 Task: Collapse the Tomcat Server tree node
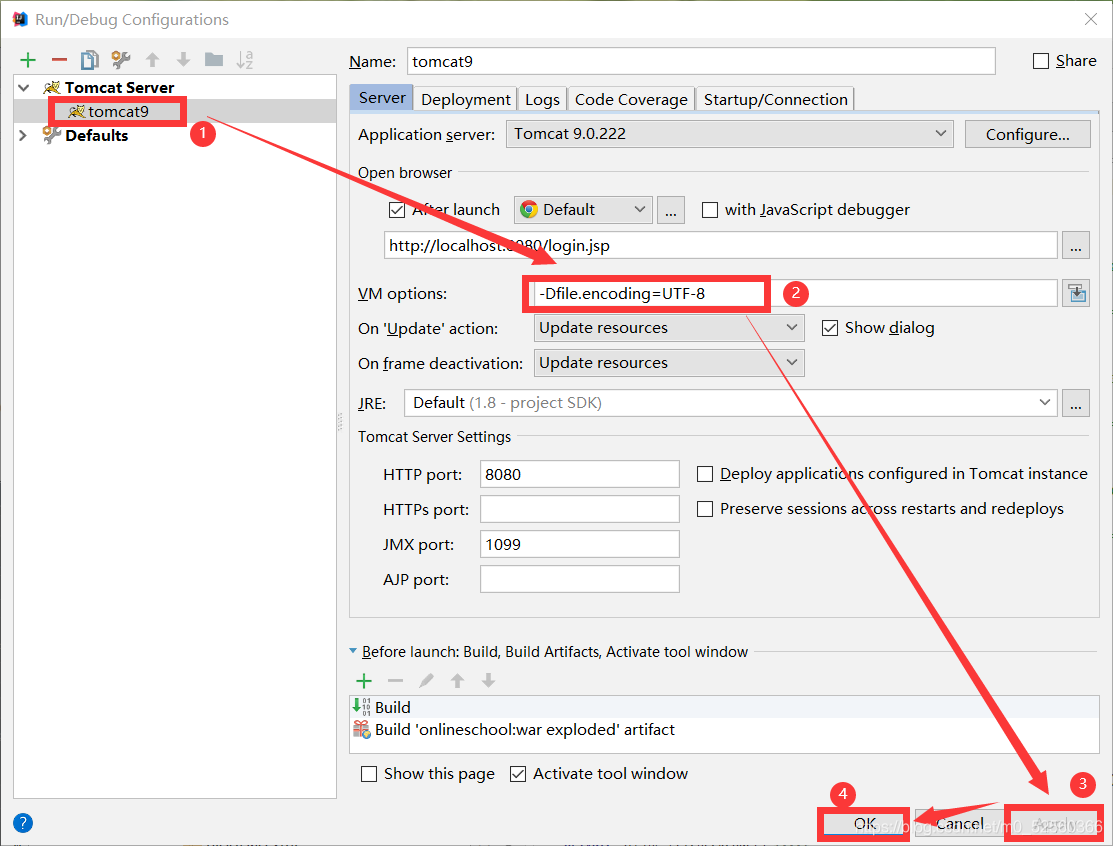24,88
